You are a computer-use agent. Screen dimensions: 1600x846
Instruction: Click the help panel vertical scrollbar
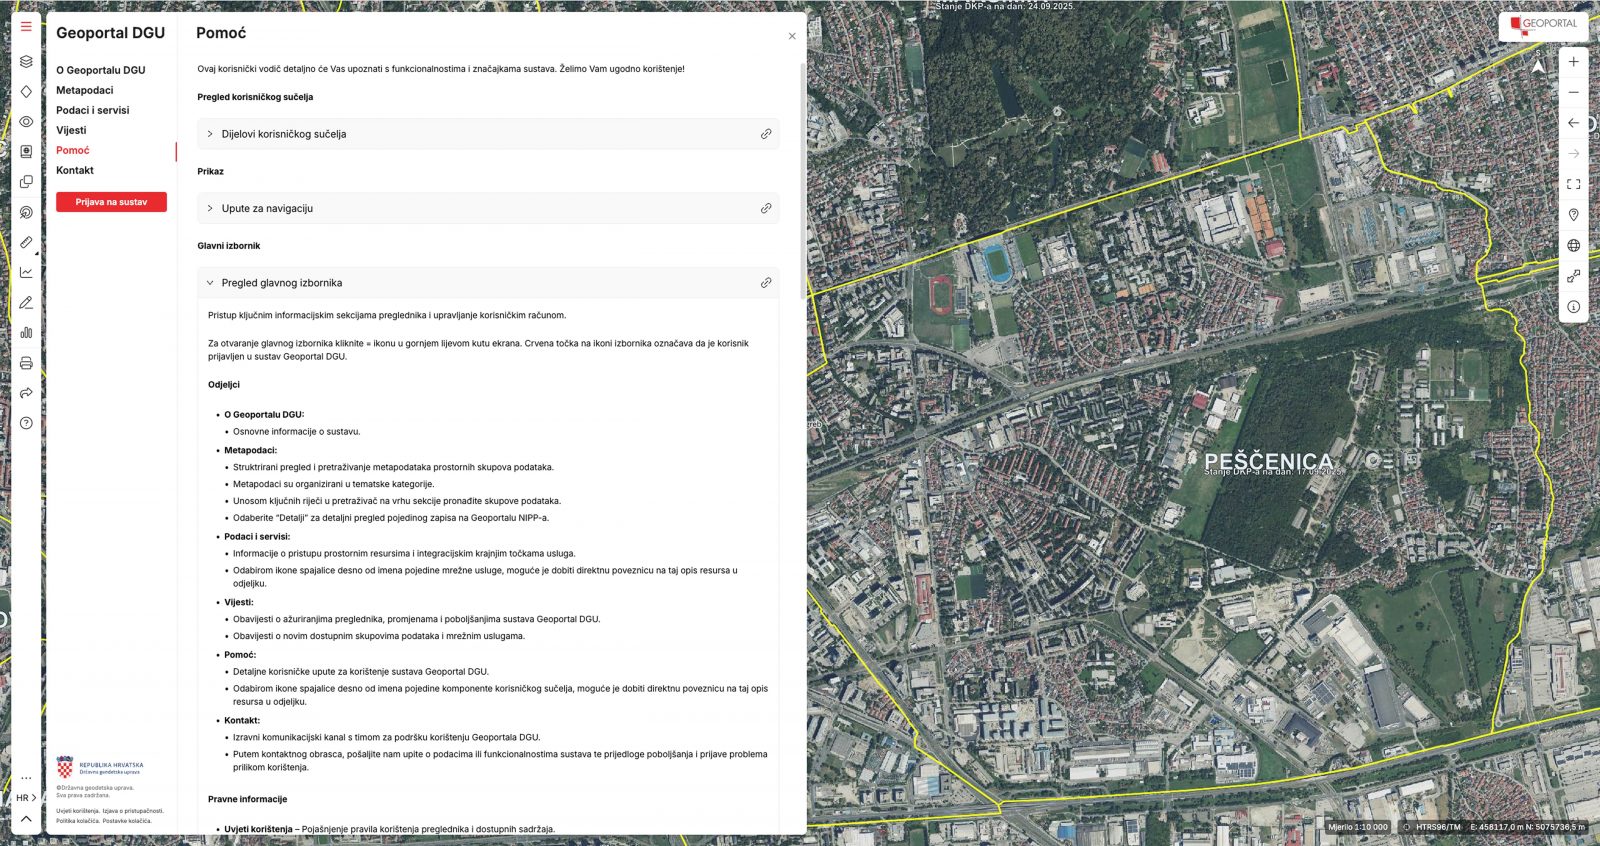coord(802,180)
